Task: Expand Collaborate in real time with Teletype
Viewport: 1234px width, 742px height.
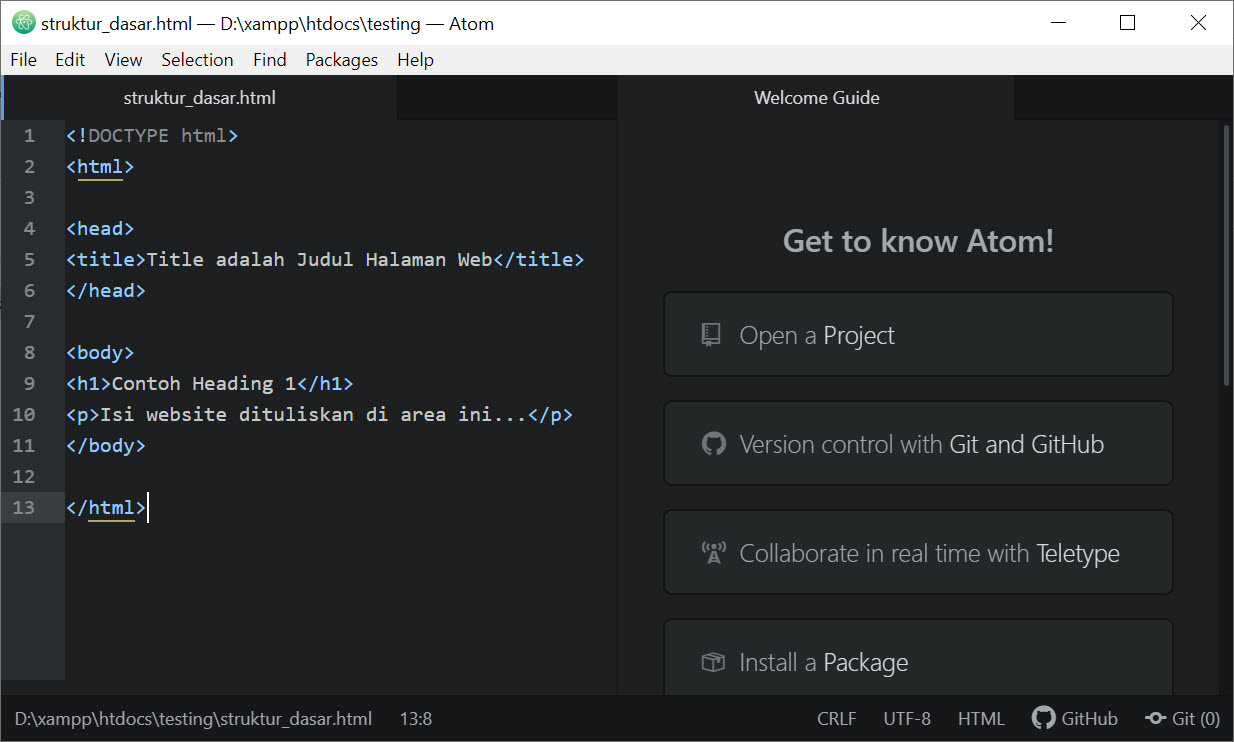Action: [918, 553]
